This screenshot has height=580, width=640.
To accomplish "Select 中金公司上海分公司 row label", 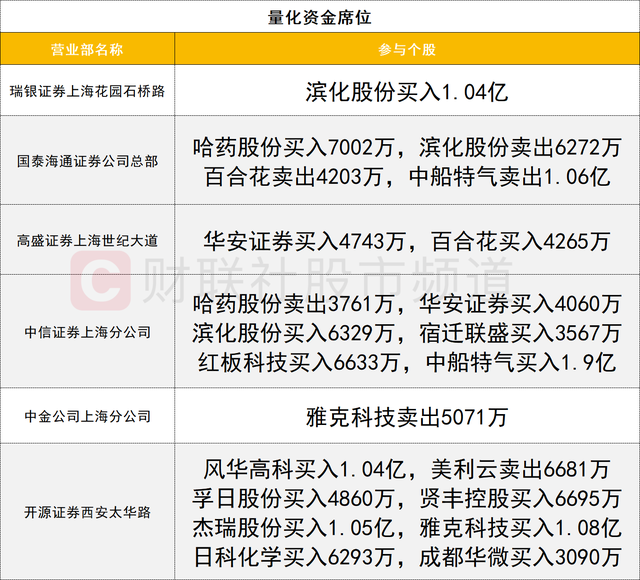I will pyautogui.click(x=87, y=416).
